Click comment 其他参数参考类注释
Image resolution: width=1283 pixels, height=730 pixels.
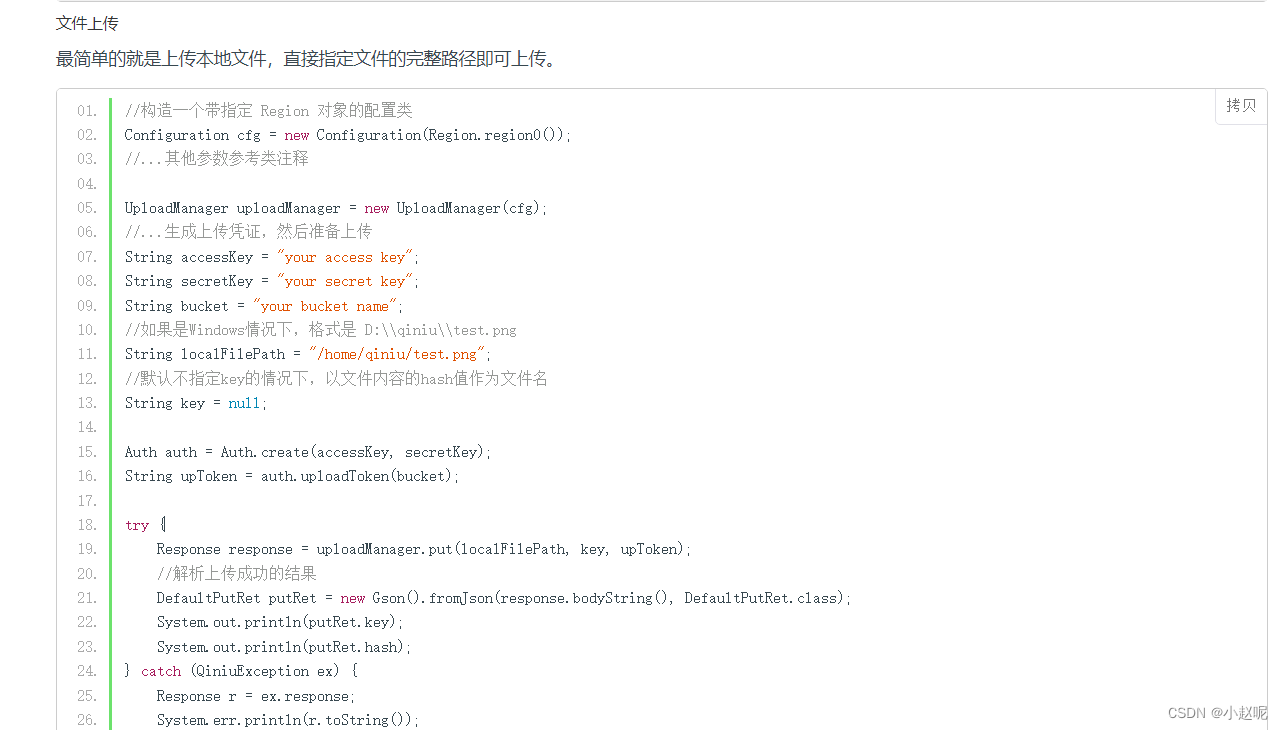(x=217, y=159)
